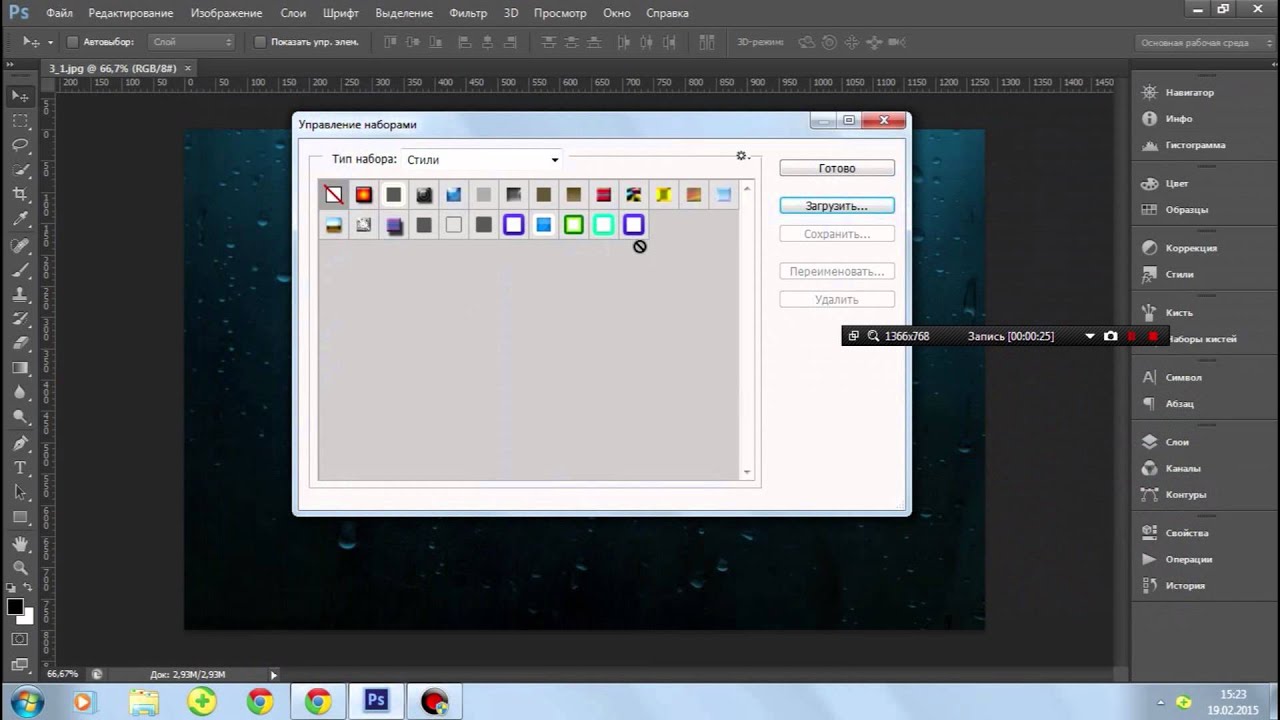
Task: Pick the Eyedropper tool
Action: pos(20,219)
